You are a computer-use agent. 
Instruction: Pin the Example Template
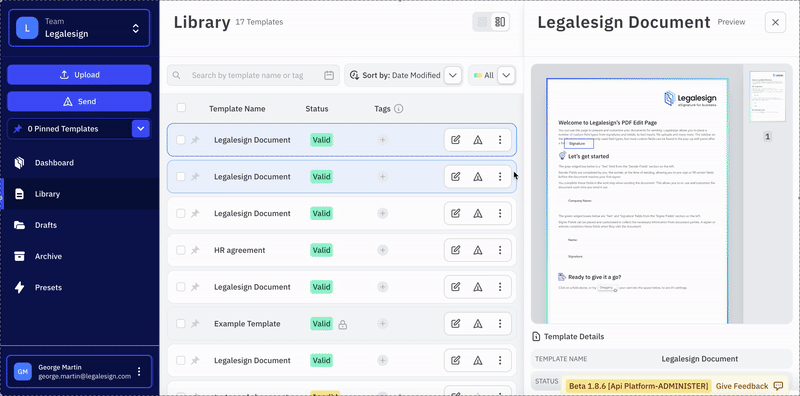195,324
